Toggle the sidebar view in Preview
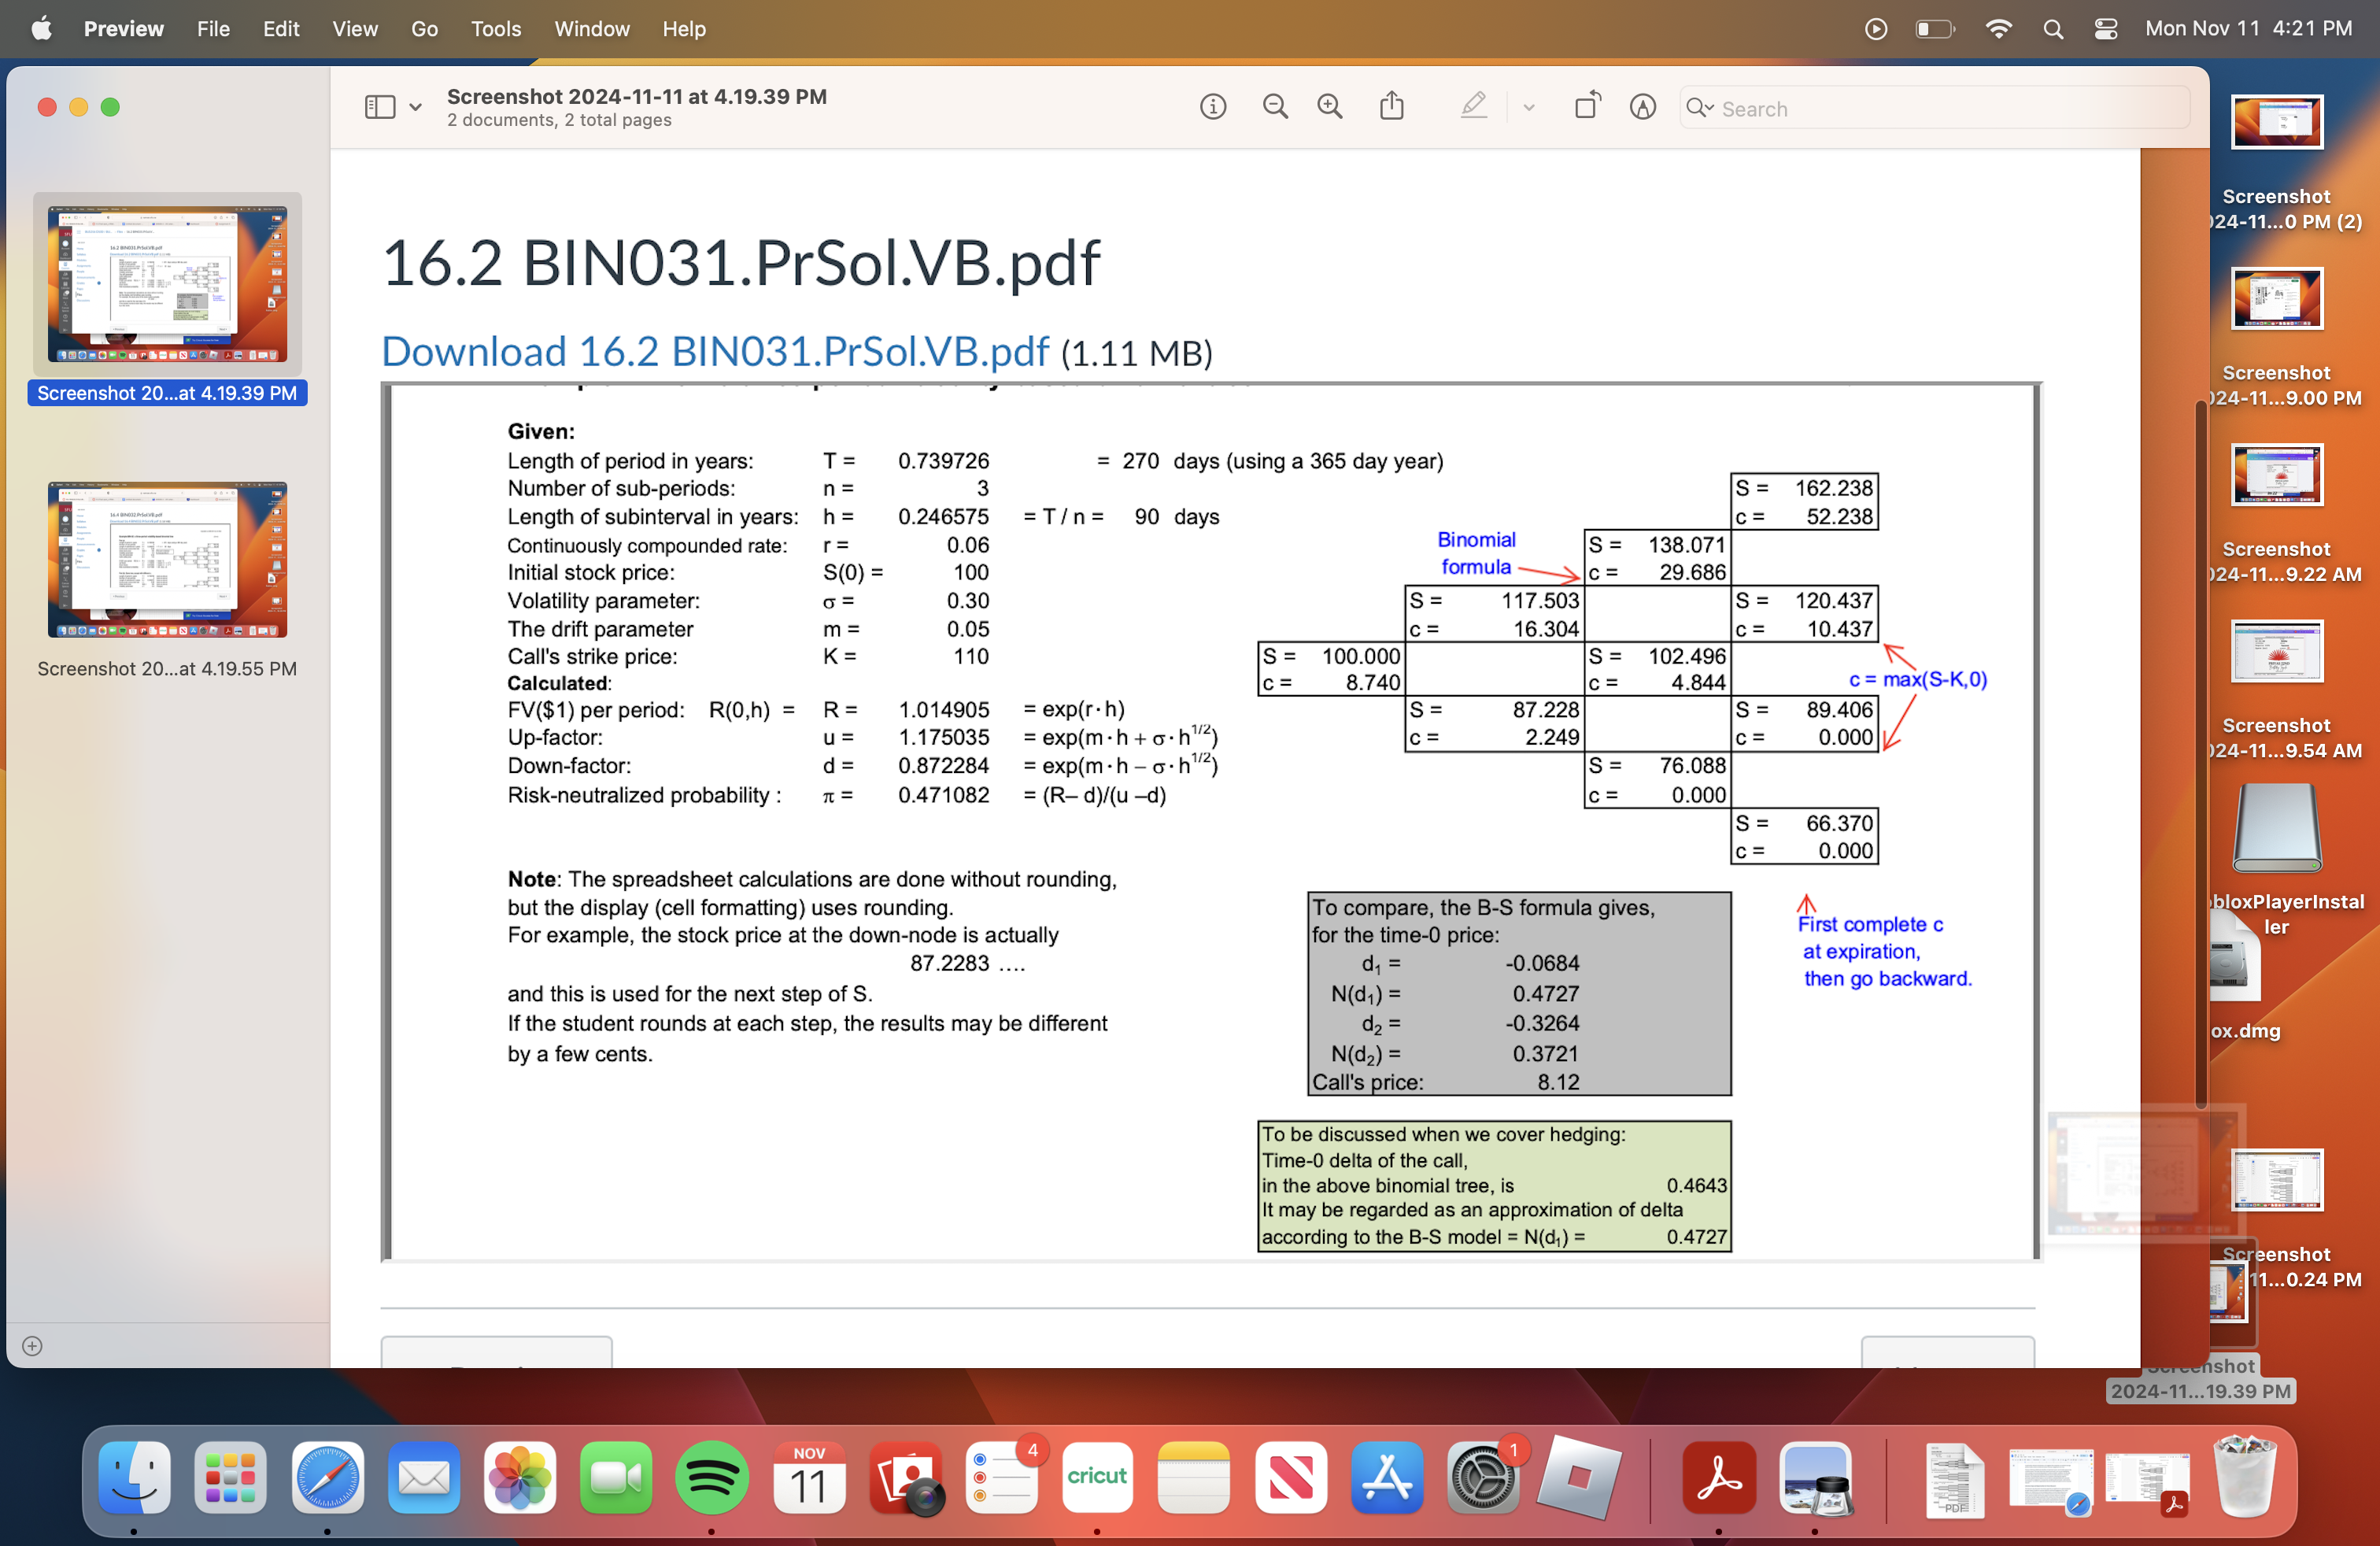The height and width of the screenshot is (1546, 2380). (380, 106)
